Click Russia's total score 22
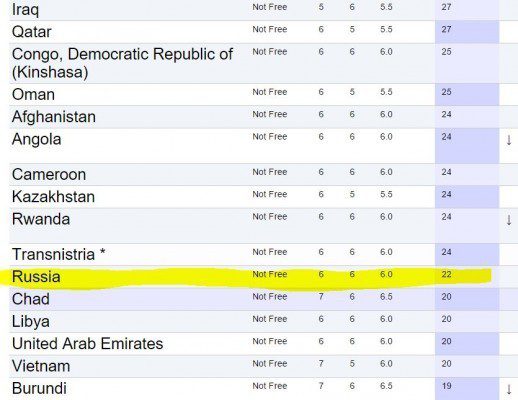Image resolution: width=518 pixels, height=400 pixels. (x=446, y=274)
